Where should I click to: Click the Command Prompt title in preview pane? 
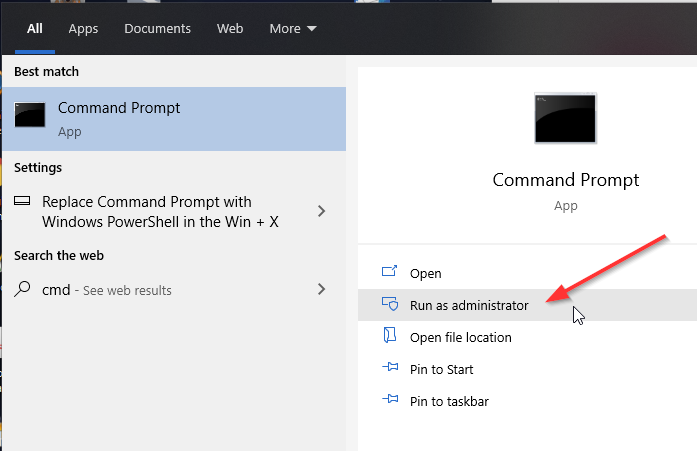pyautogui.click(x=565, y=180)
